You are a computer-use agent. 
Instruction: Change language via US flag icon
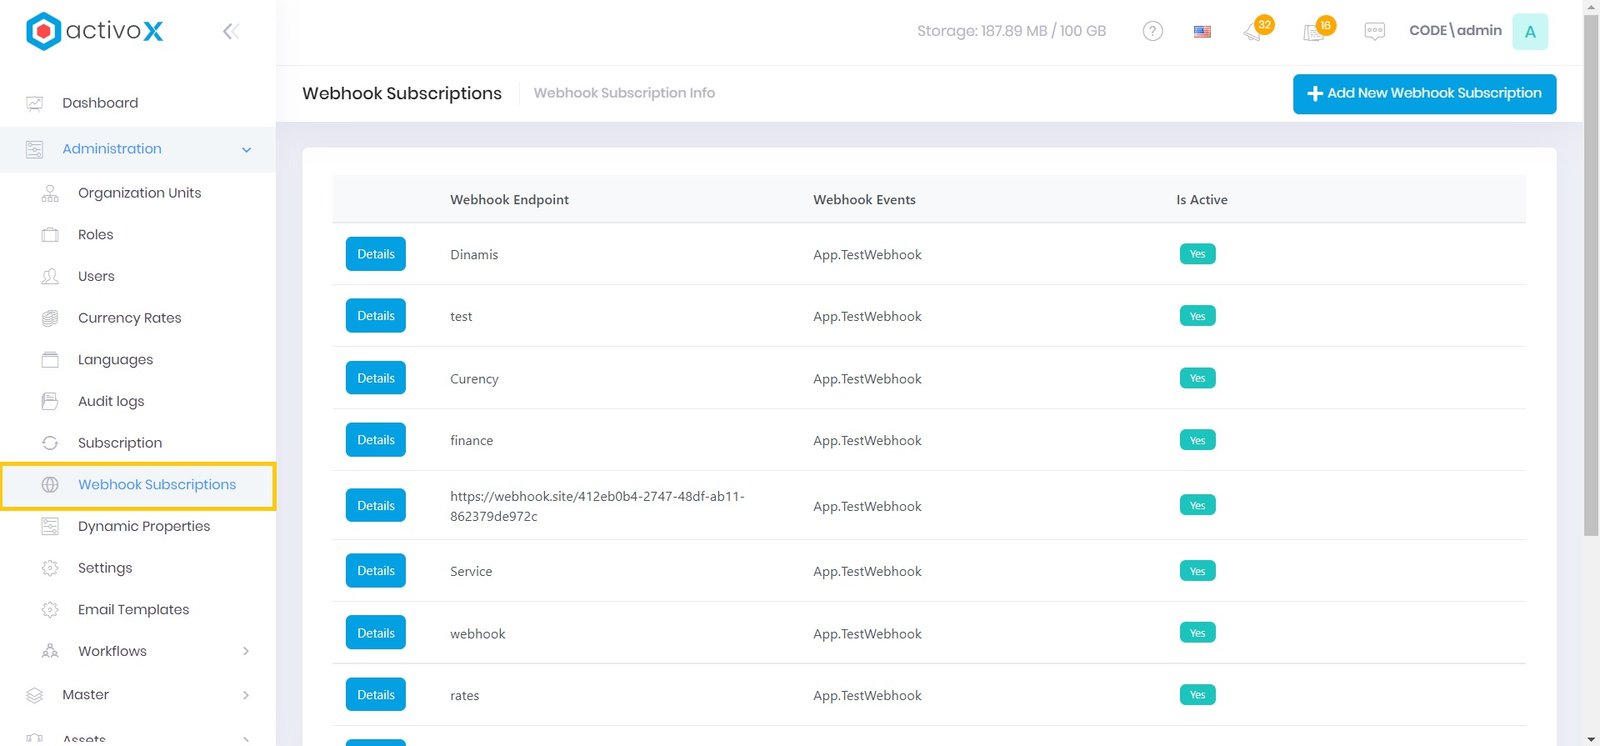[x=1203, y=32]
